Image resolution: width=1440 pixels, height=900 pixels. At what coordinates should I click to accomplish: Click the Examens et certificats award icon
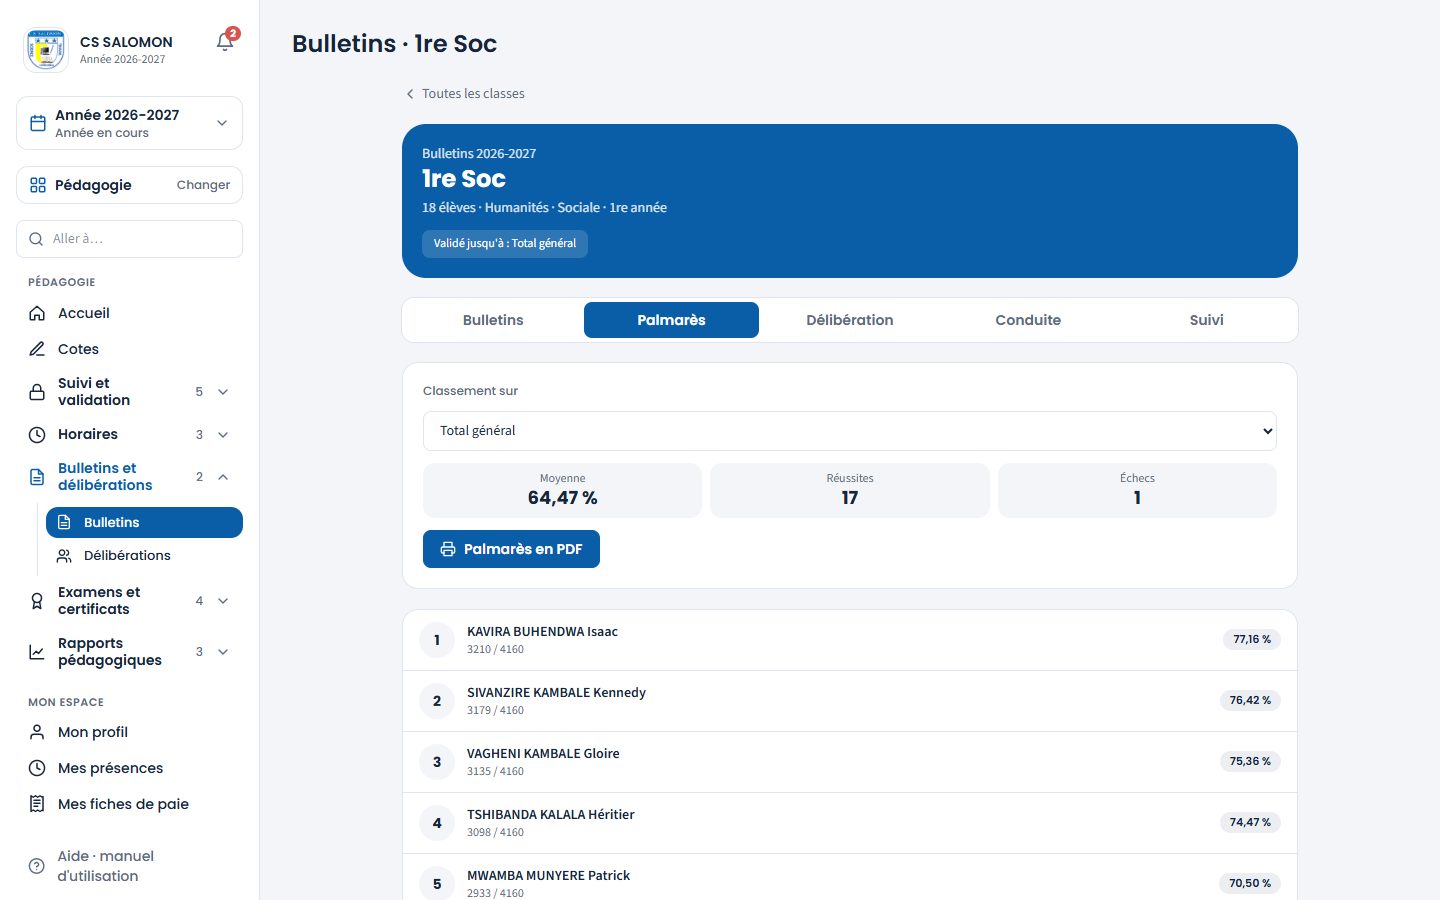point(37,601)
